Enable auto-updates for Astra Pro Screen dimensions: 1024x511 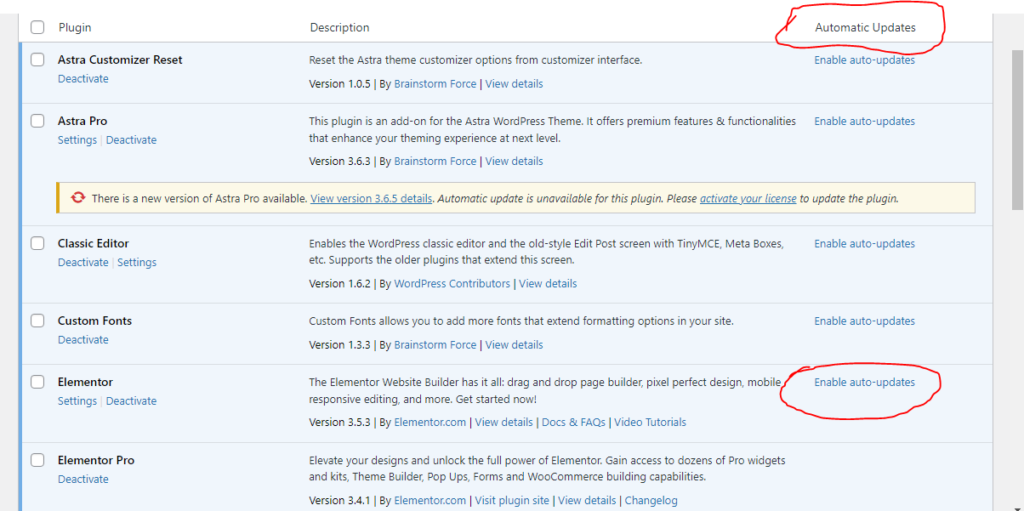coord(865,121)
